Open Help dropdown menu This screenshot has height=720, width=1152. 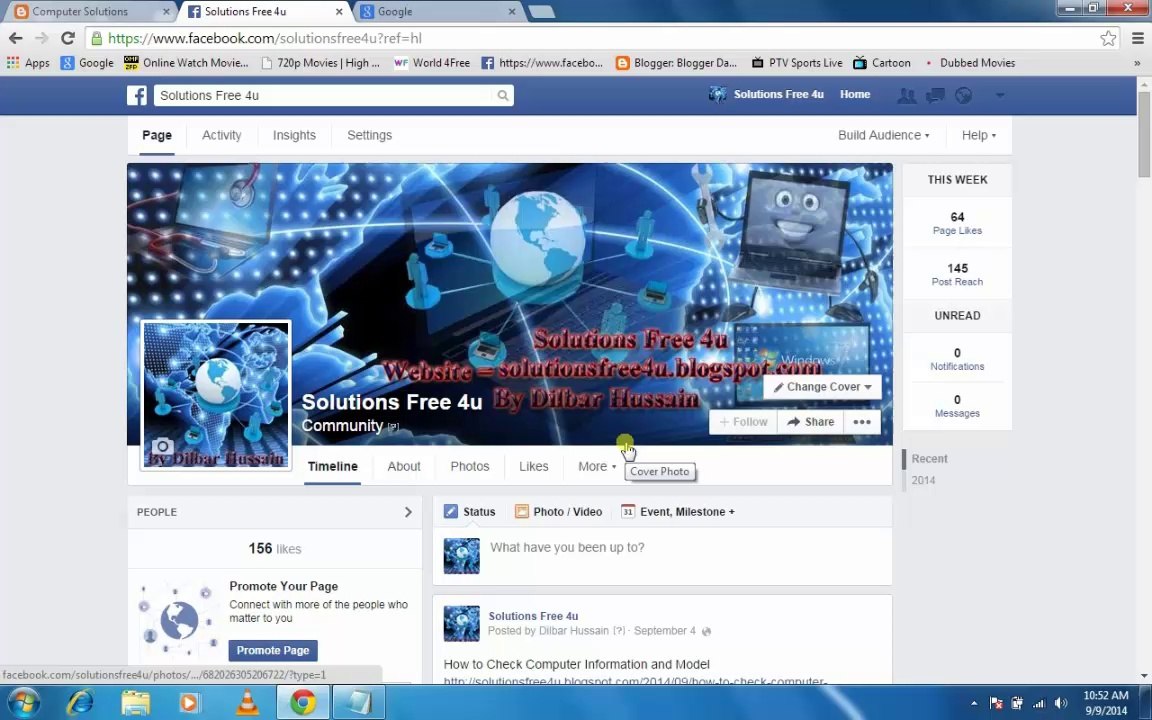point(979,135)
